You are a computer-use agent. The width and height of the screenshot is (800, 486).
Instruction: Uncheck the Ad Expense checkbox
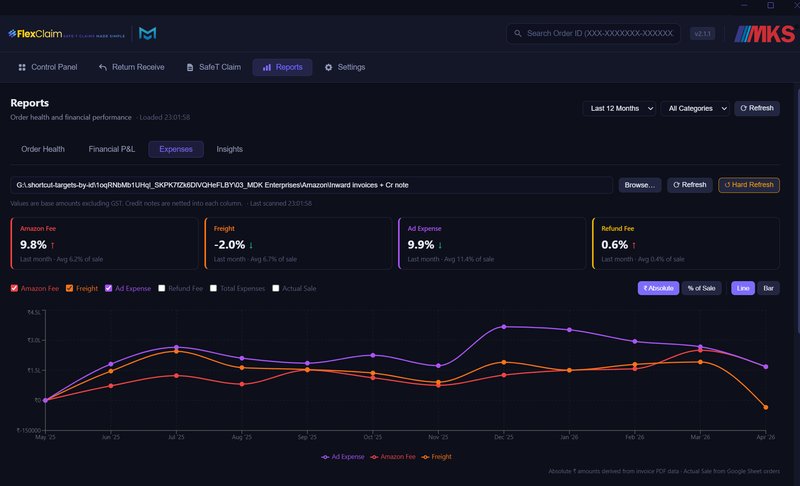tap(109, 288)
